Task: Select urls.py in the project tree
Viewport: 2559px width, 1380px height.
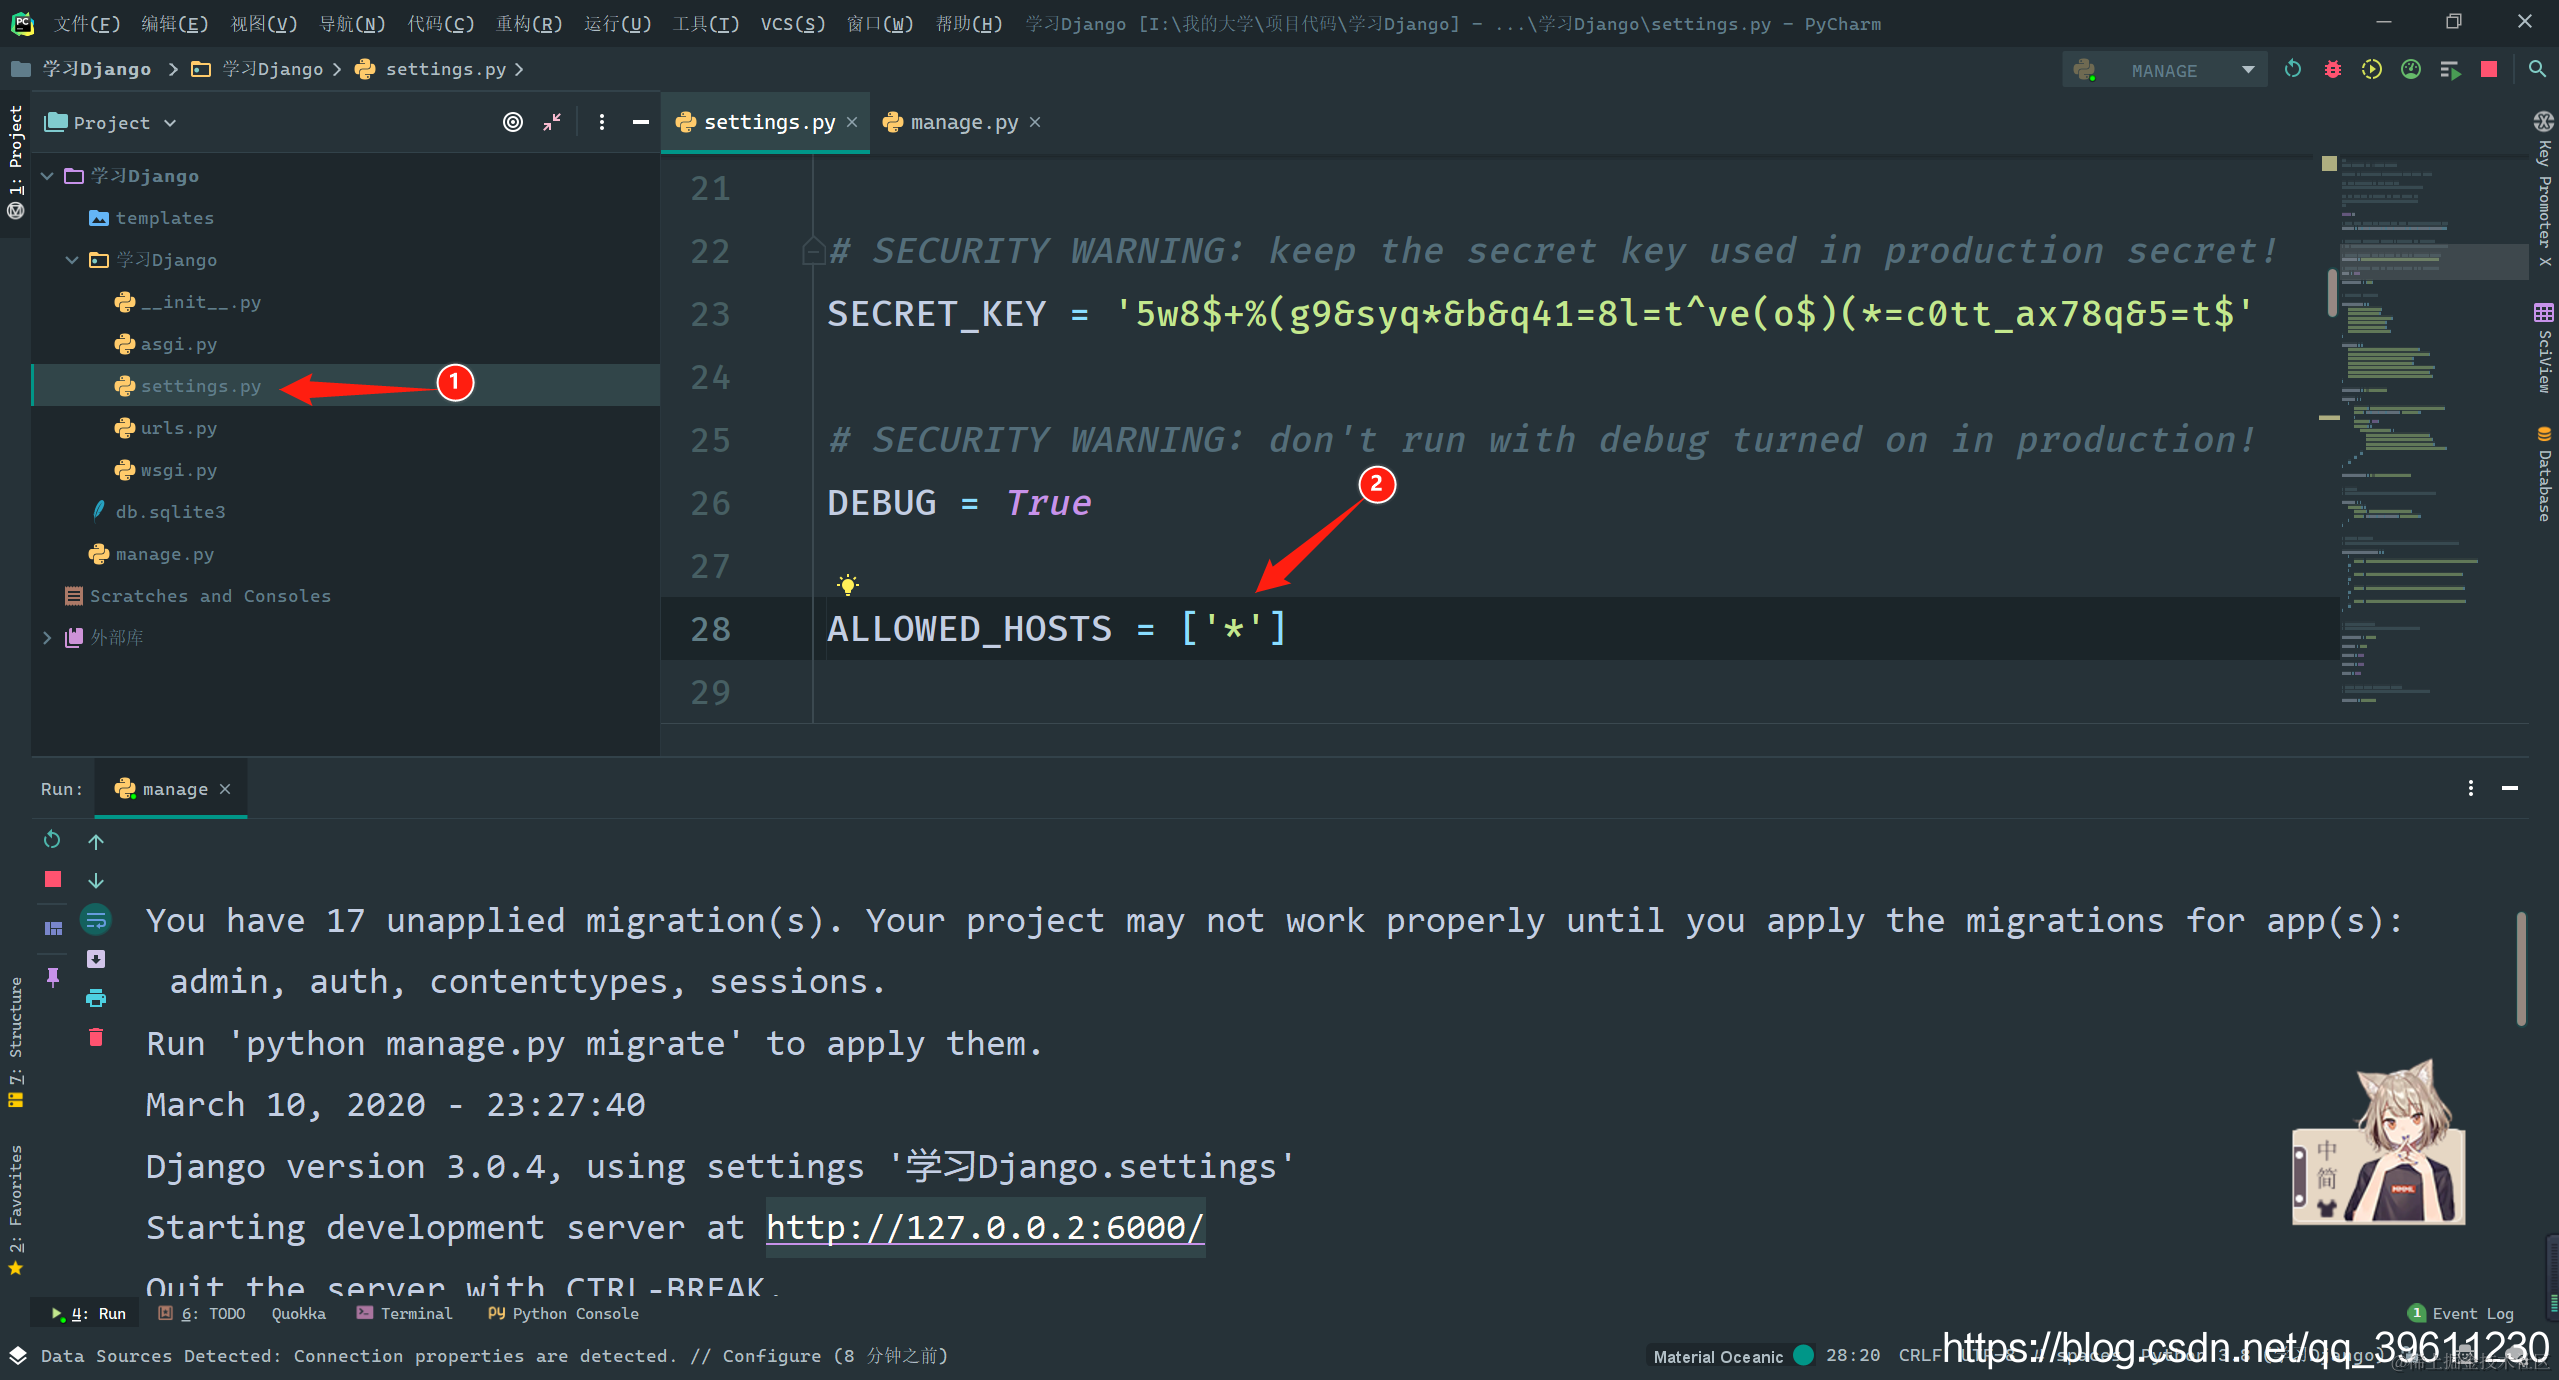Action: coord(178,428)
